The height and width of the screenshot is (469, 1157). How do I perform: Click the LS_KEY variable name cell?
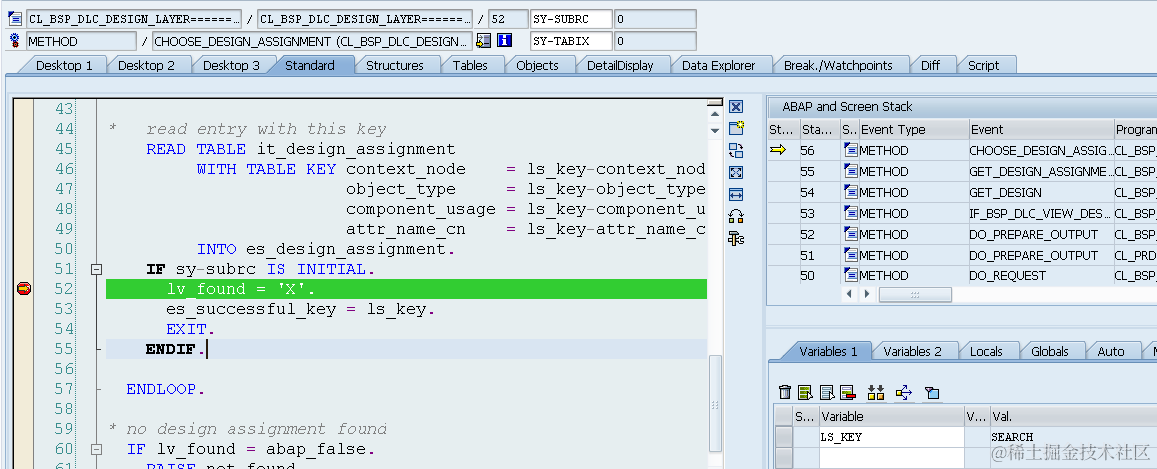pos(891,437)
